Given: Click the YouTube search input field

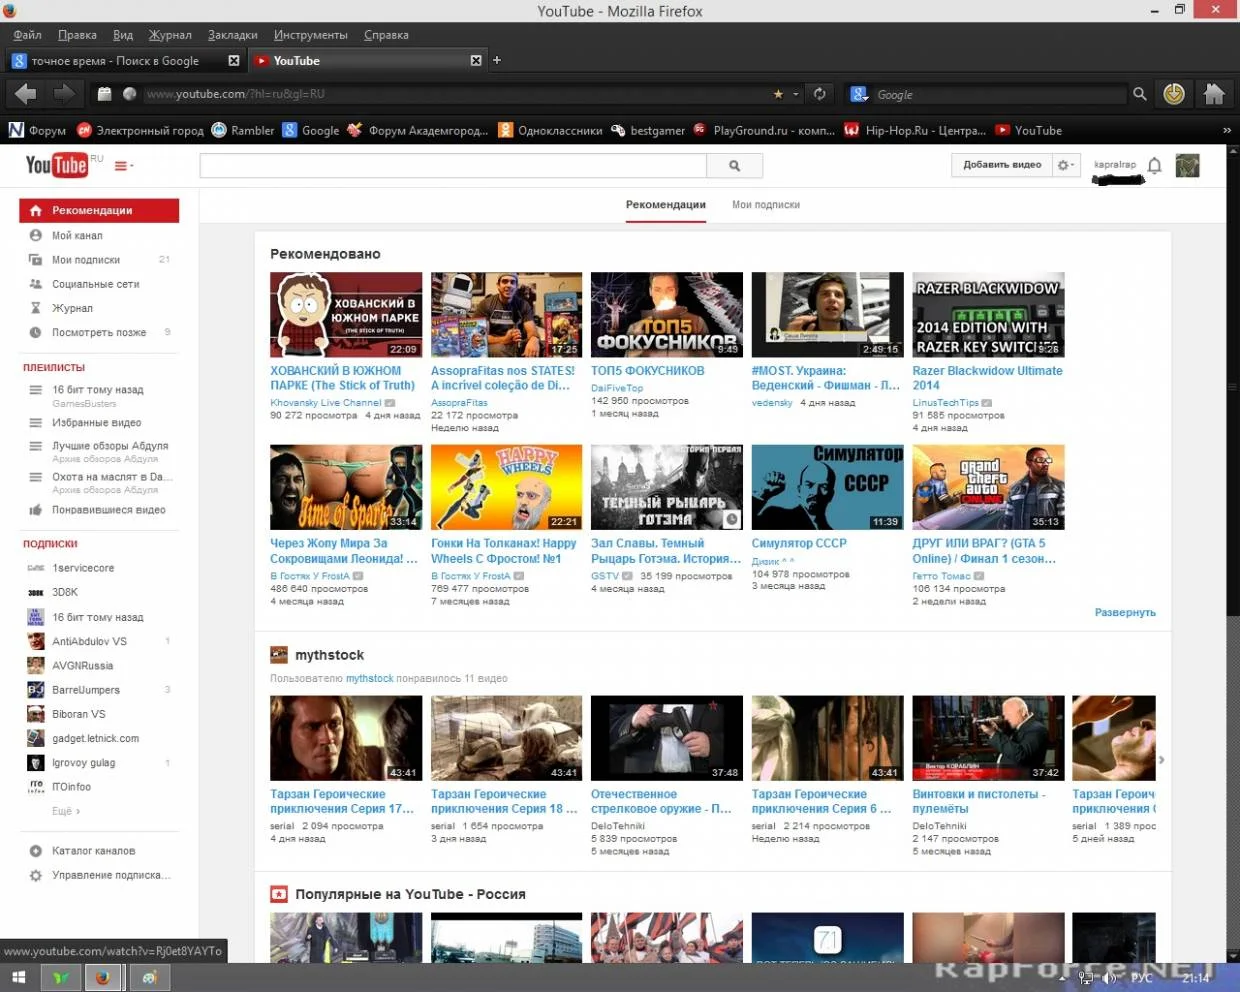Looking at the screenshot, I should click(453, 166).
